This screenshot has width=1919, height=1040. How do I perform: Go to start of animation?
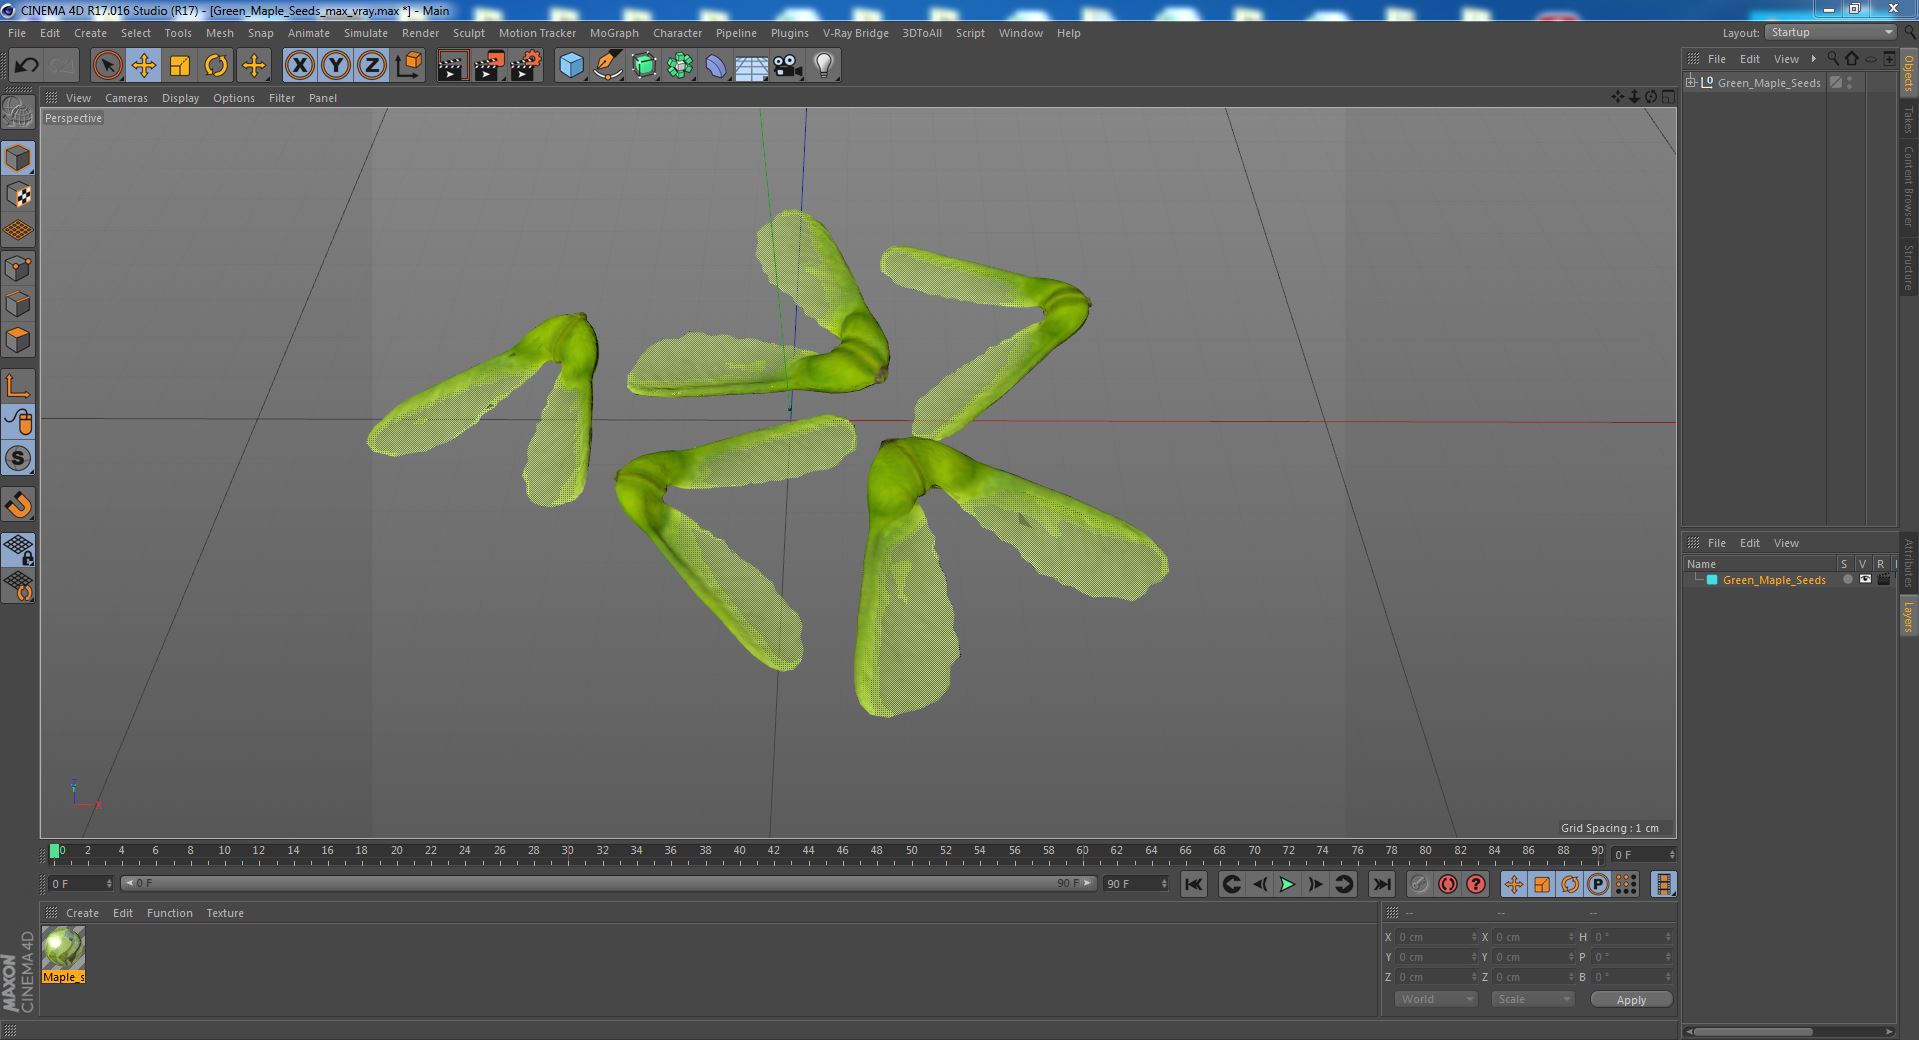tap(1193, 884)
